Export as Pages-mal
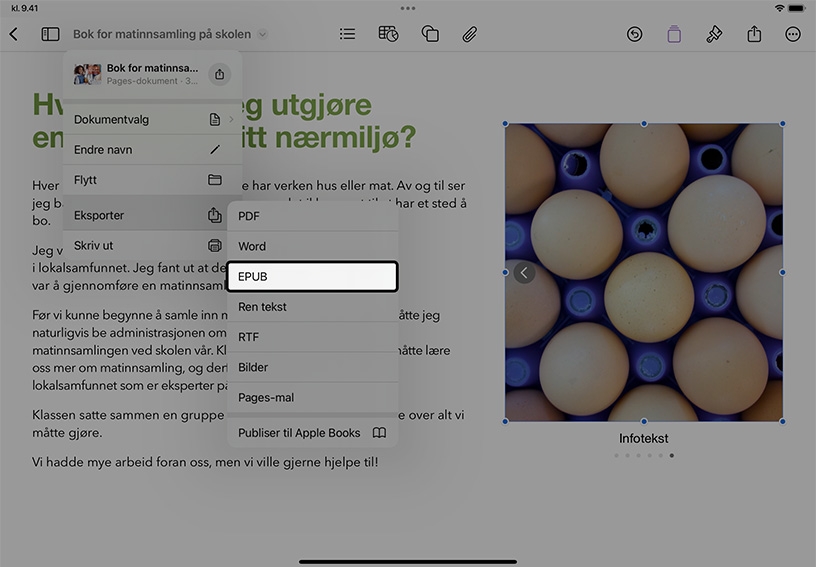Screen dimensions: 816x567 313,397
